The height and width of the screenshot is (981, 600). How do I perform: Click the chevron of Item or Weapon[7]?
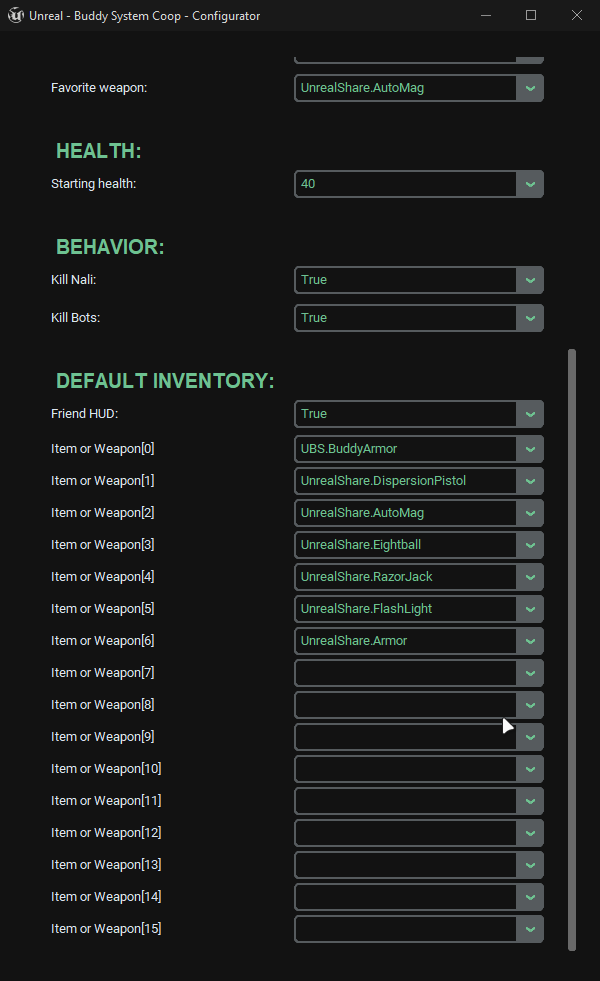click(530, 673)
